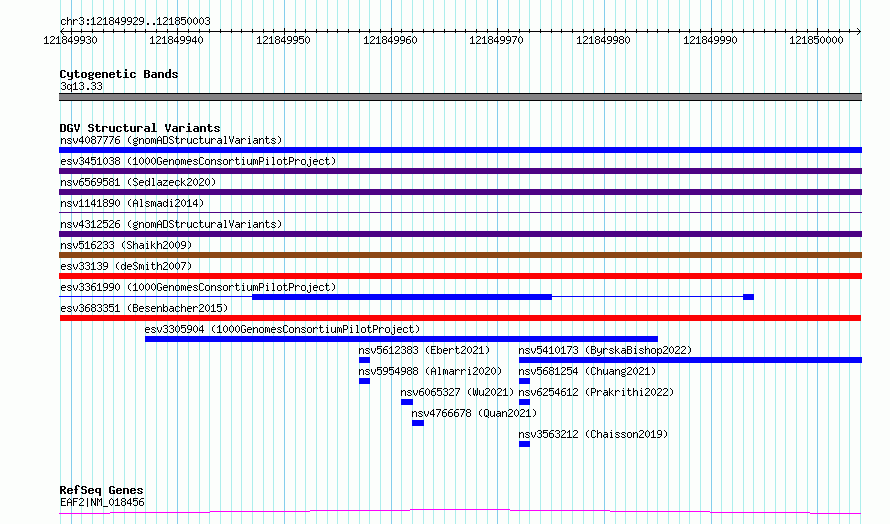Click the esv33139 (deSmith2007) label

(x=126, y=266)
